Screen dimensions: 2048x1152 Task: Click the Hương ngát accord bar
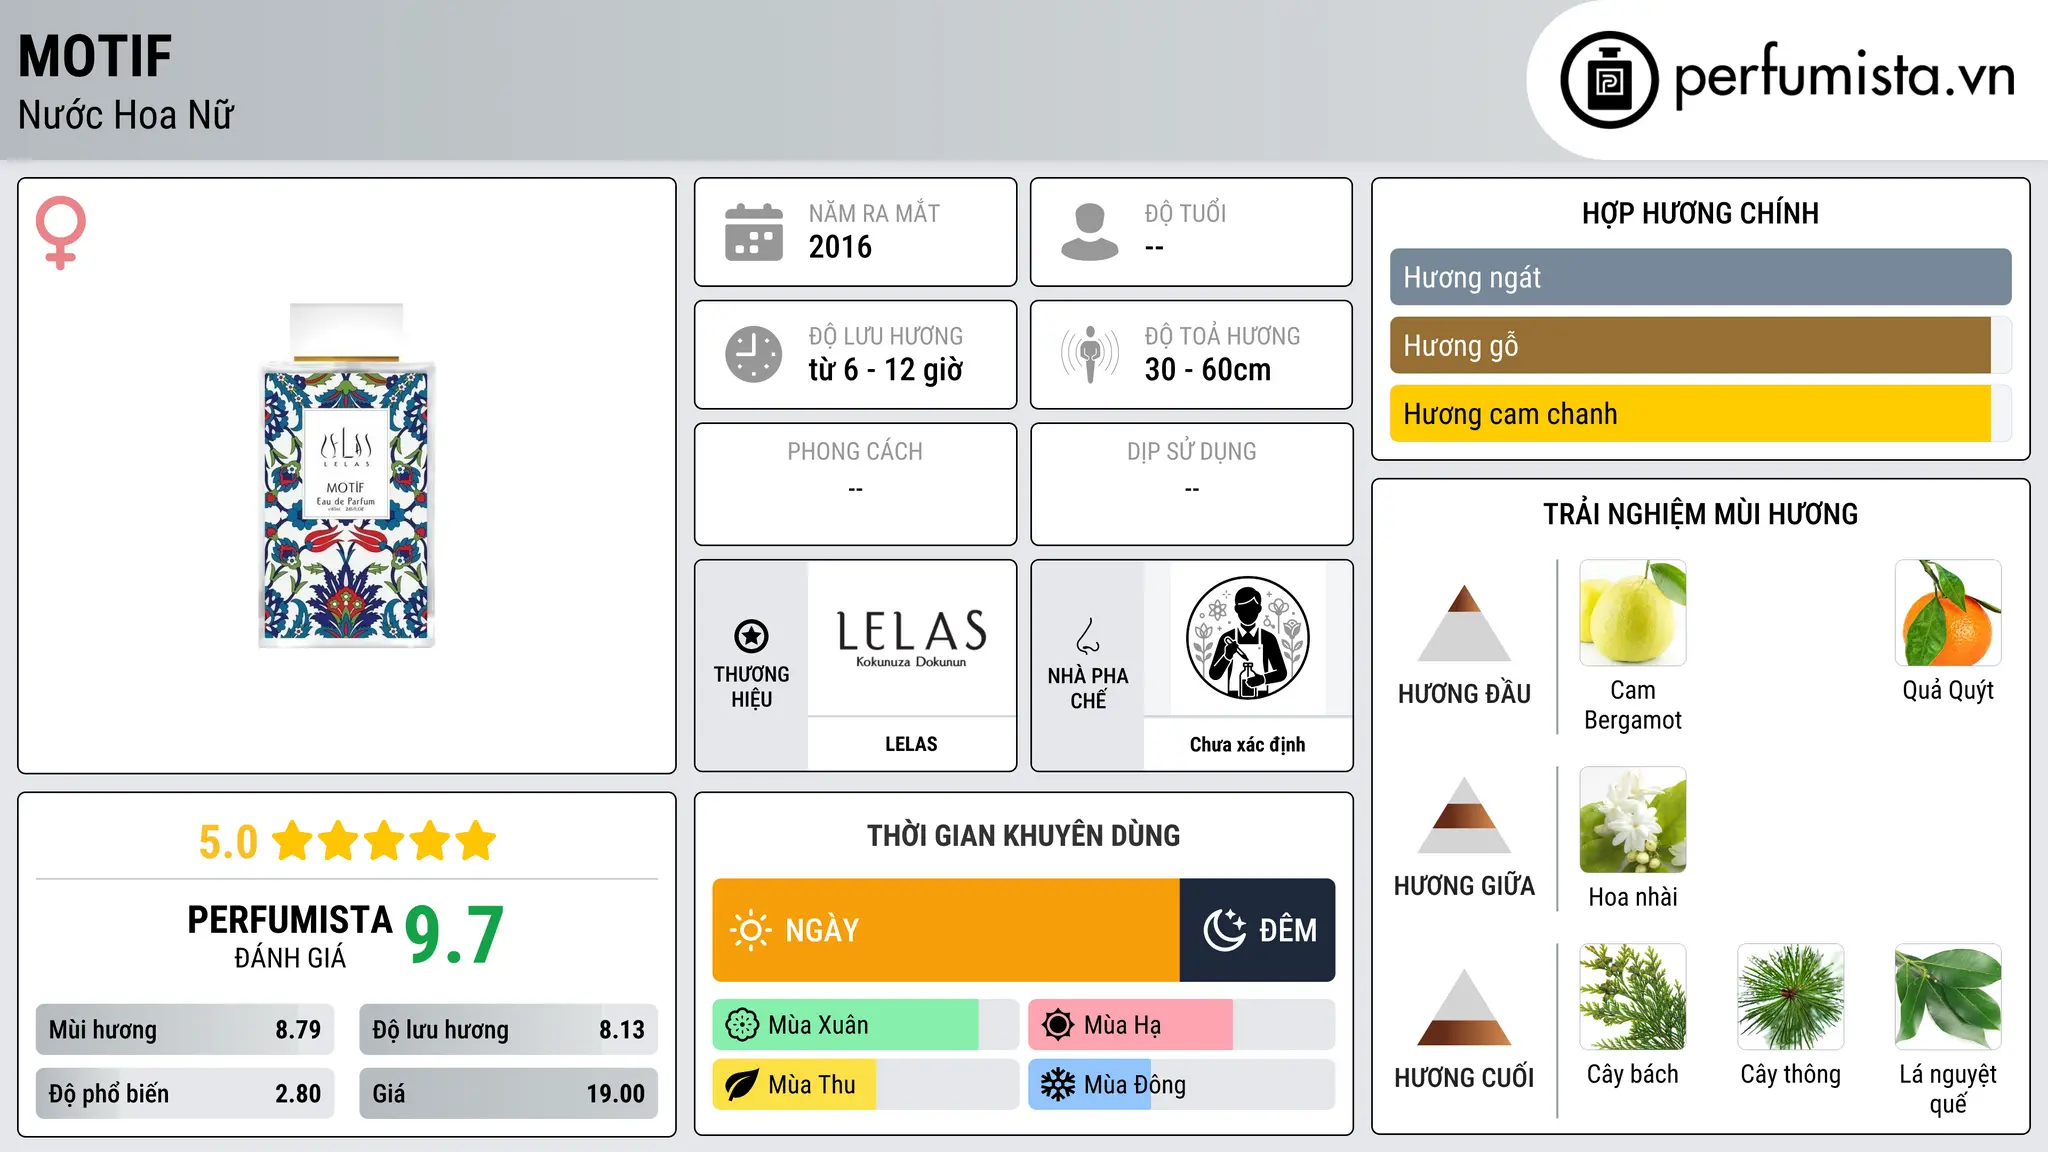coord(1700,277)
